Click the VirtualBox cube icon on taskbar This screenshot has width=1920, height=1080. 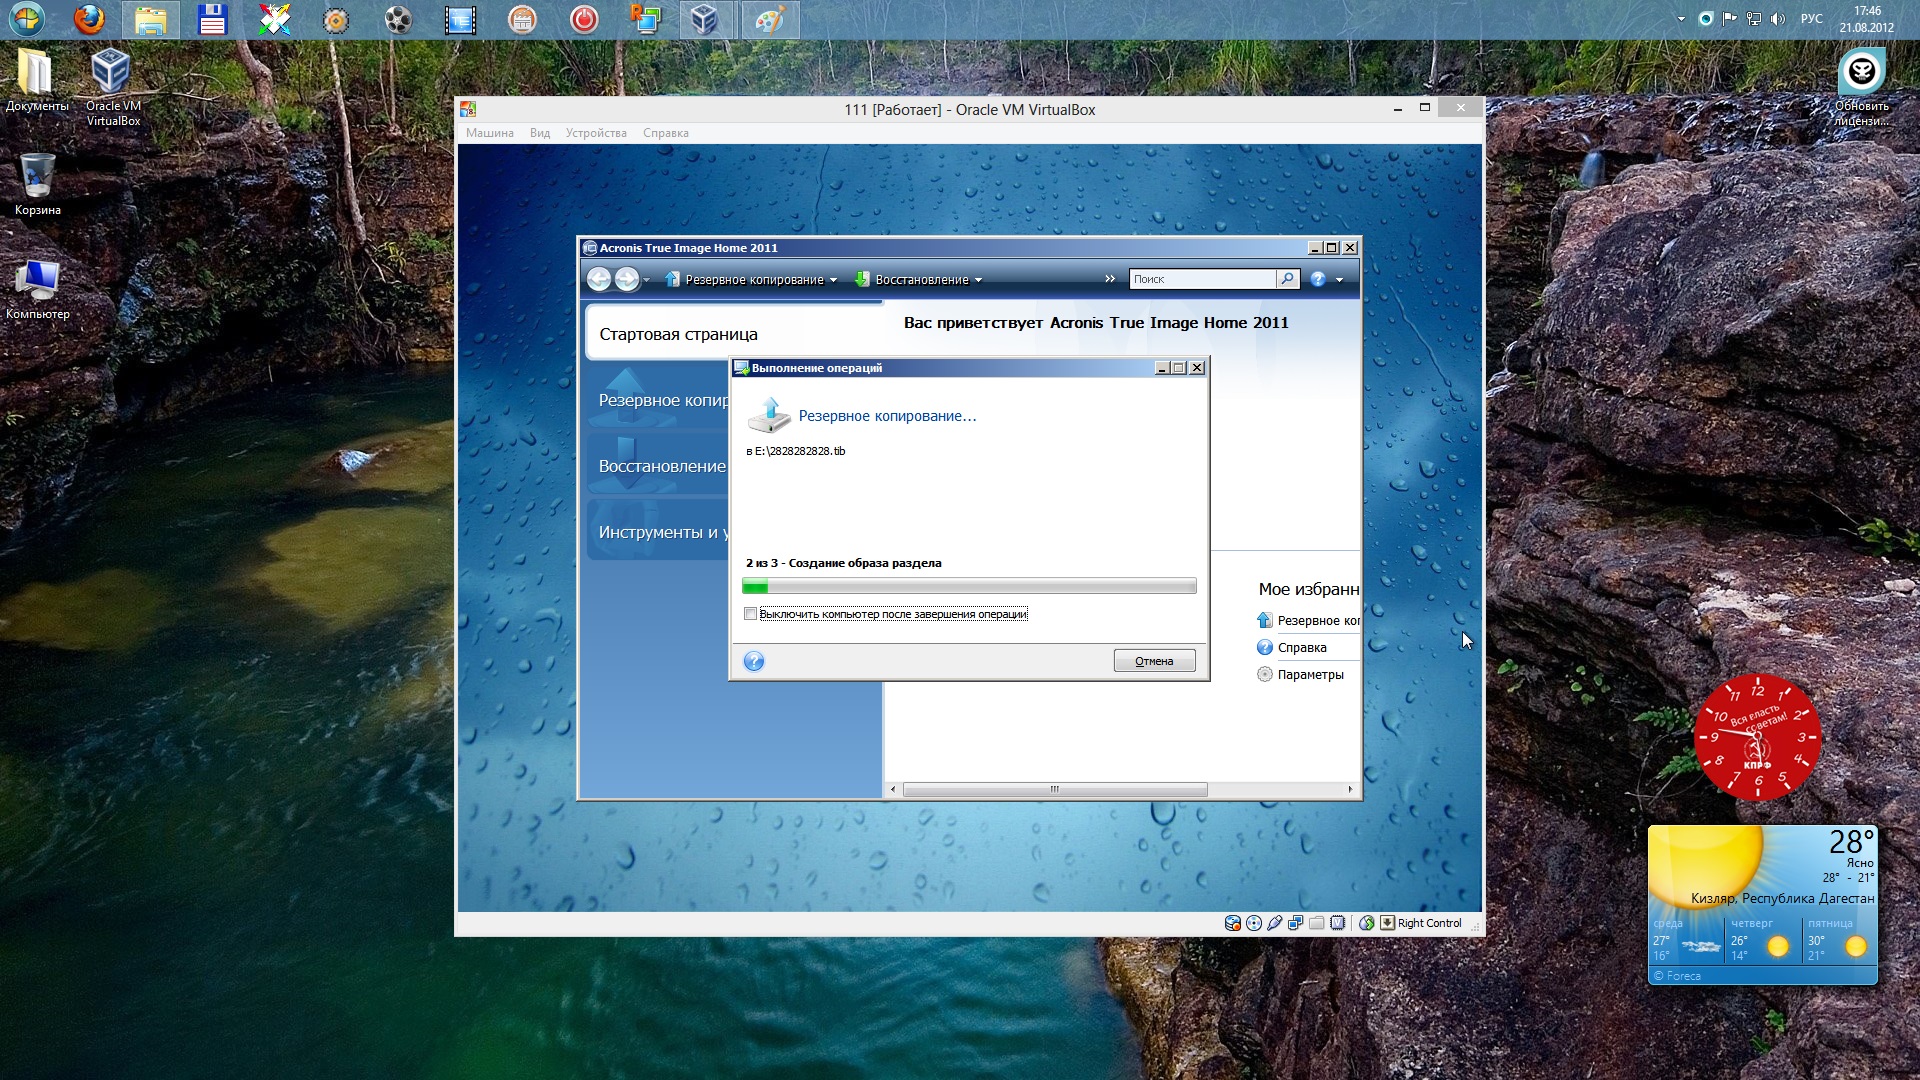(x=706, y=19)
